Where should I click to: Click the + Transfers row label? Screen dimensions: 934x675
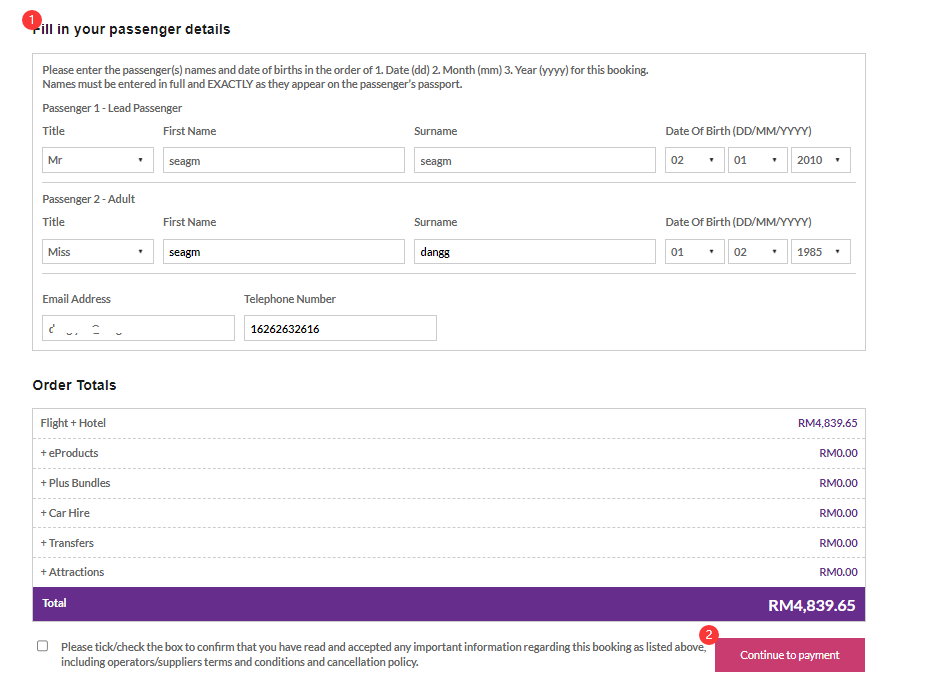[x=67, y=543]
